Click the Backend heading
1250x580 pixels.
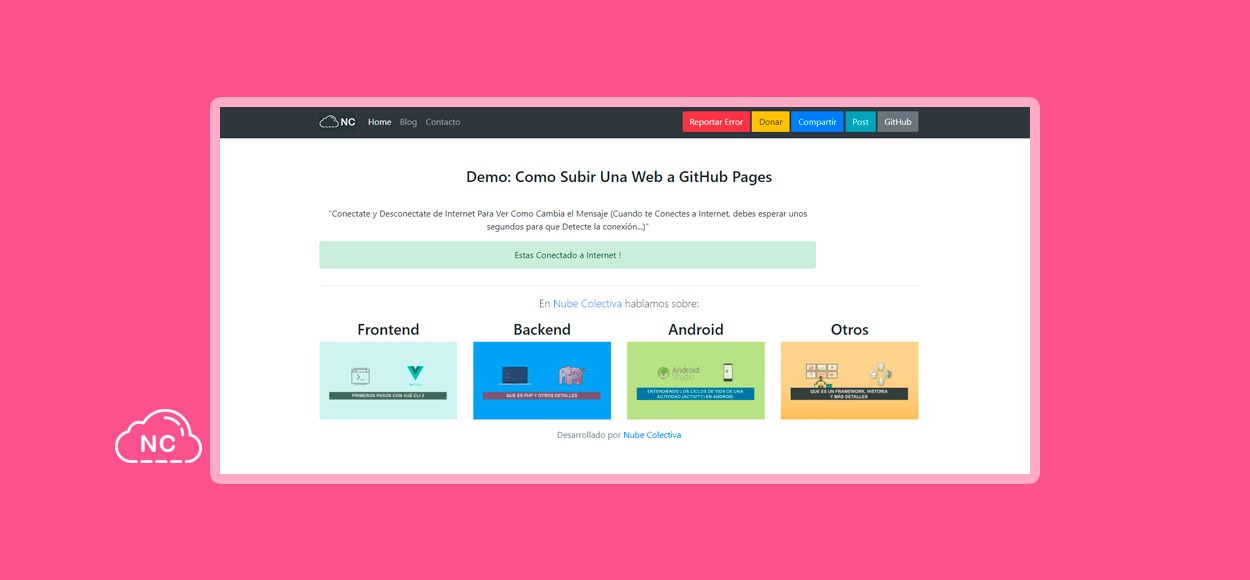point(542,329)
